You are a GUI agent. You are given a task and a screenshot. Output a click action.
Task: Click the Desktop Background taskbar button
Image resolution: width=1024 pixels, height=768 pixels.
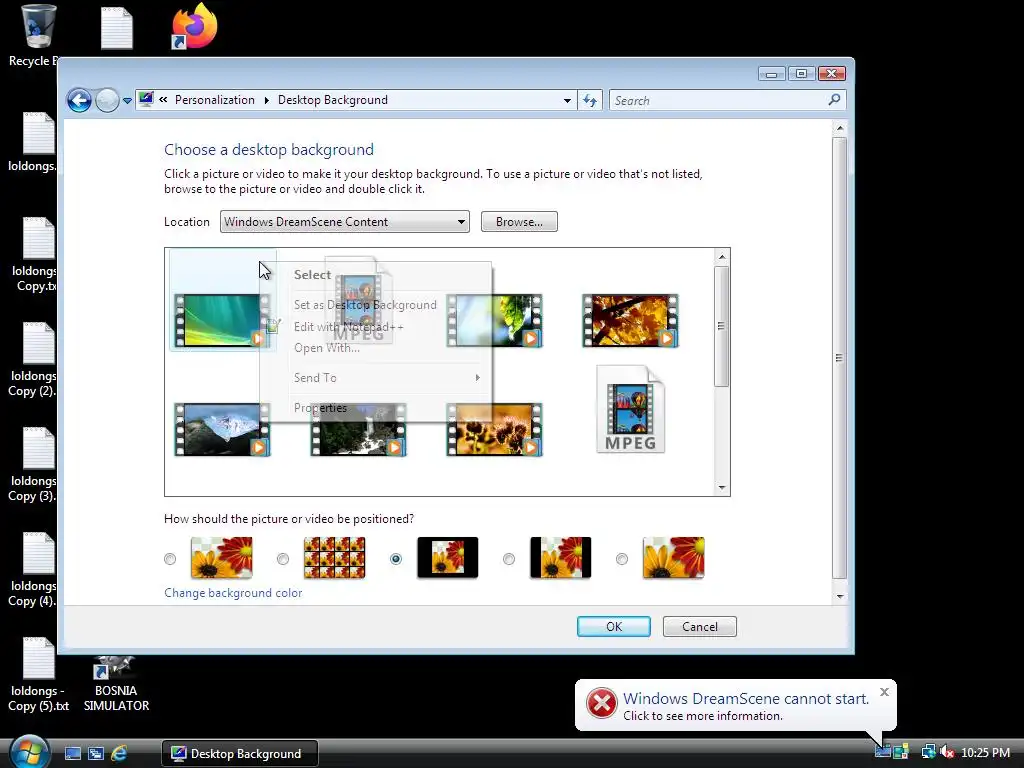pos(240,753)
